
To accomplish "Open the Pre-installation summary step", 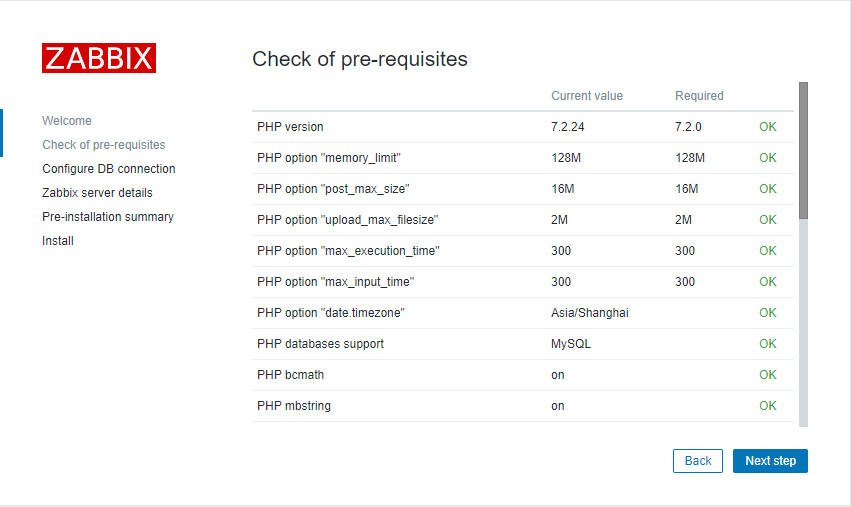I will 108,217.
